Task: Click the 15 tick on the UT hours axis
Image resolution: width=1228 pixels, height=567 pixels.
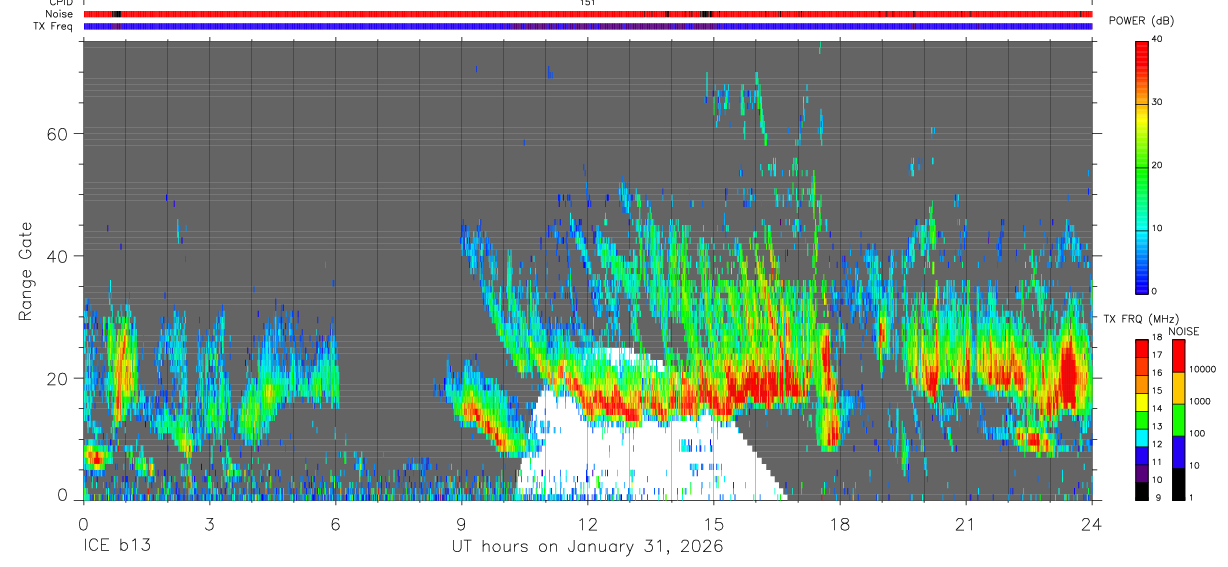Action: pos(713,523)
